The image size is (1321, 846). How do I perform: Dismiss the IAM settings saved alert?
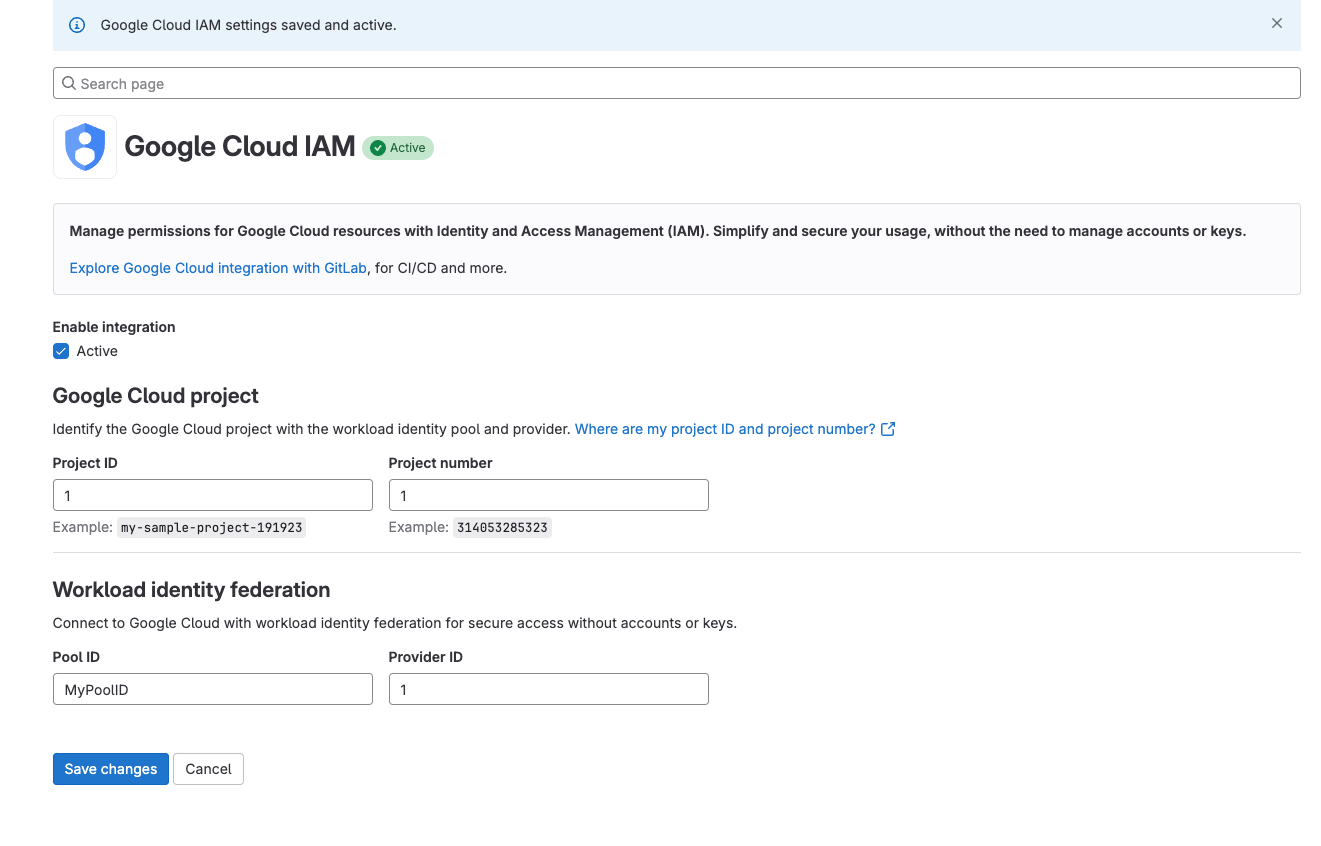coord(1276,24)
